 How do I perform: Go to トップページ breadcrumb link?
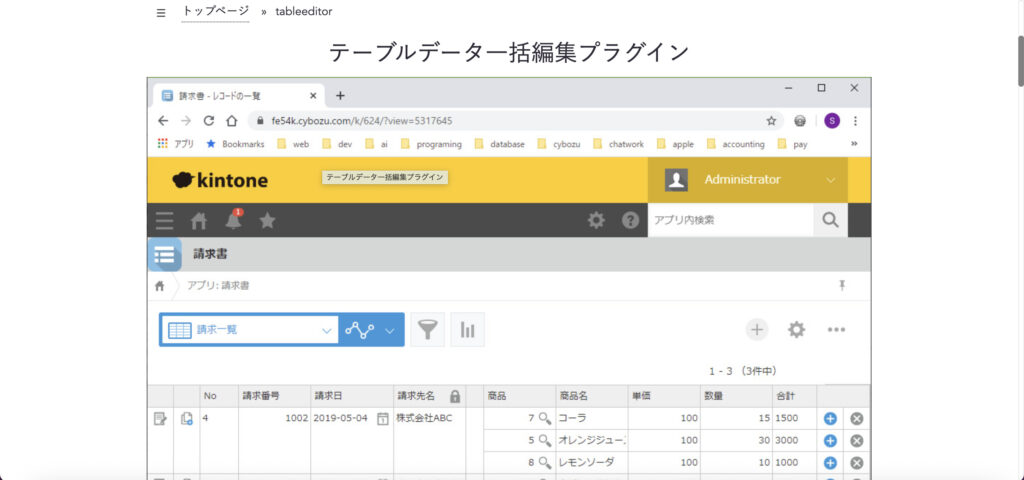(216, 11)
